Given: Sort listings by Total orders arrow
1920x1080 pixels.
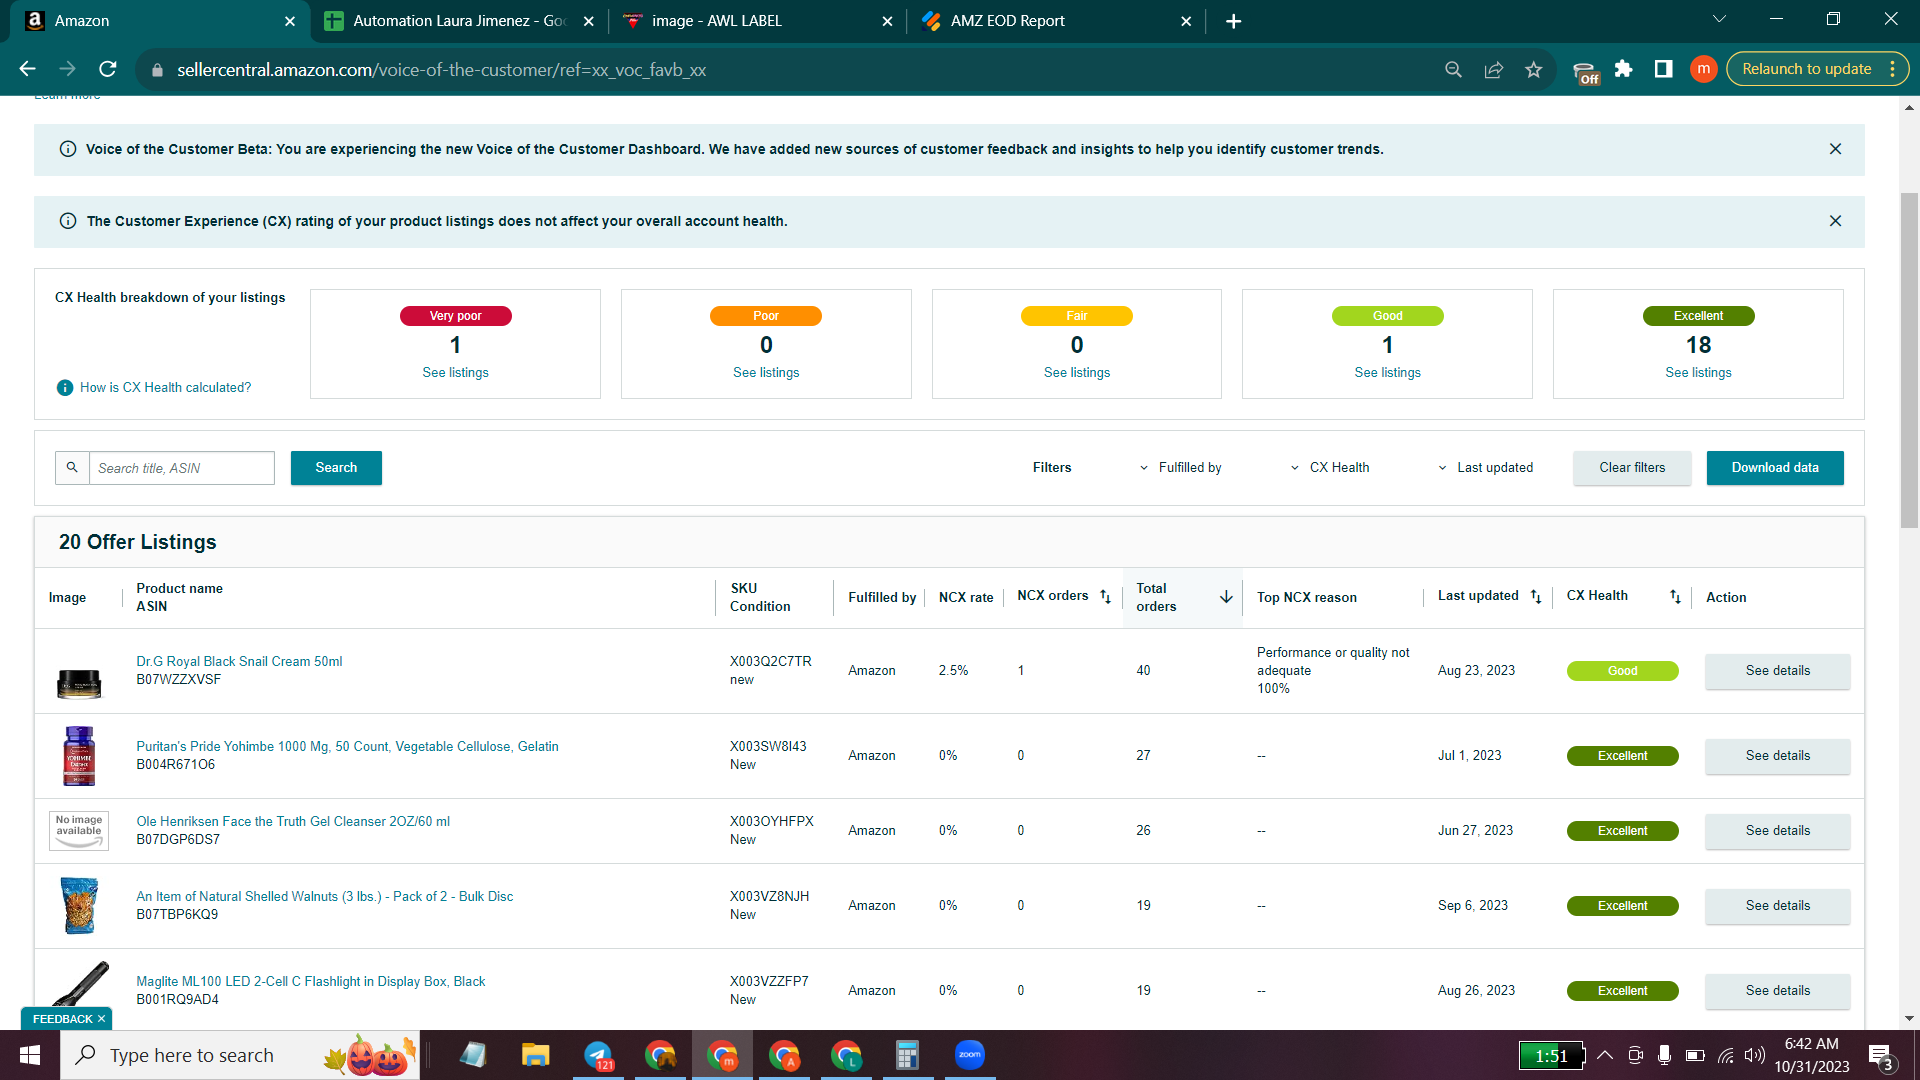Looking at the screenshot, I should [x=1226, y=597].
